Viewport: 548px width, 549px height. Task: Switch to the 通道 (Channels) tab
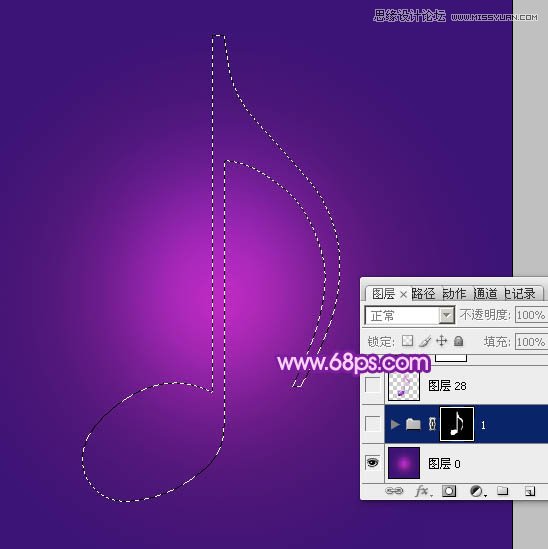click(485, 294)
